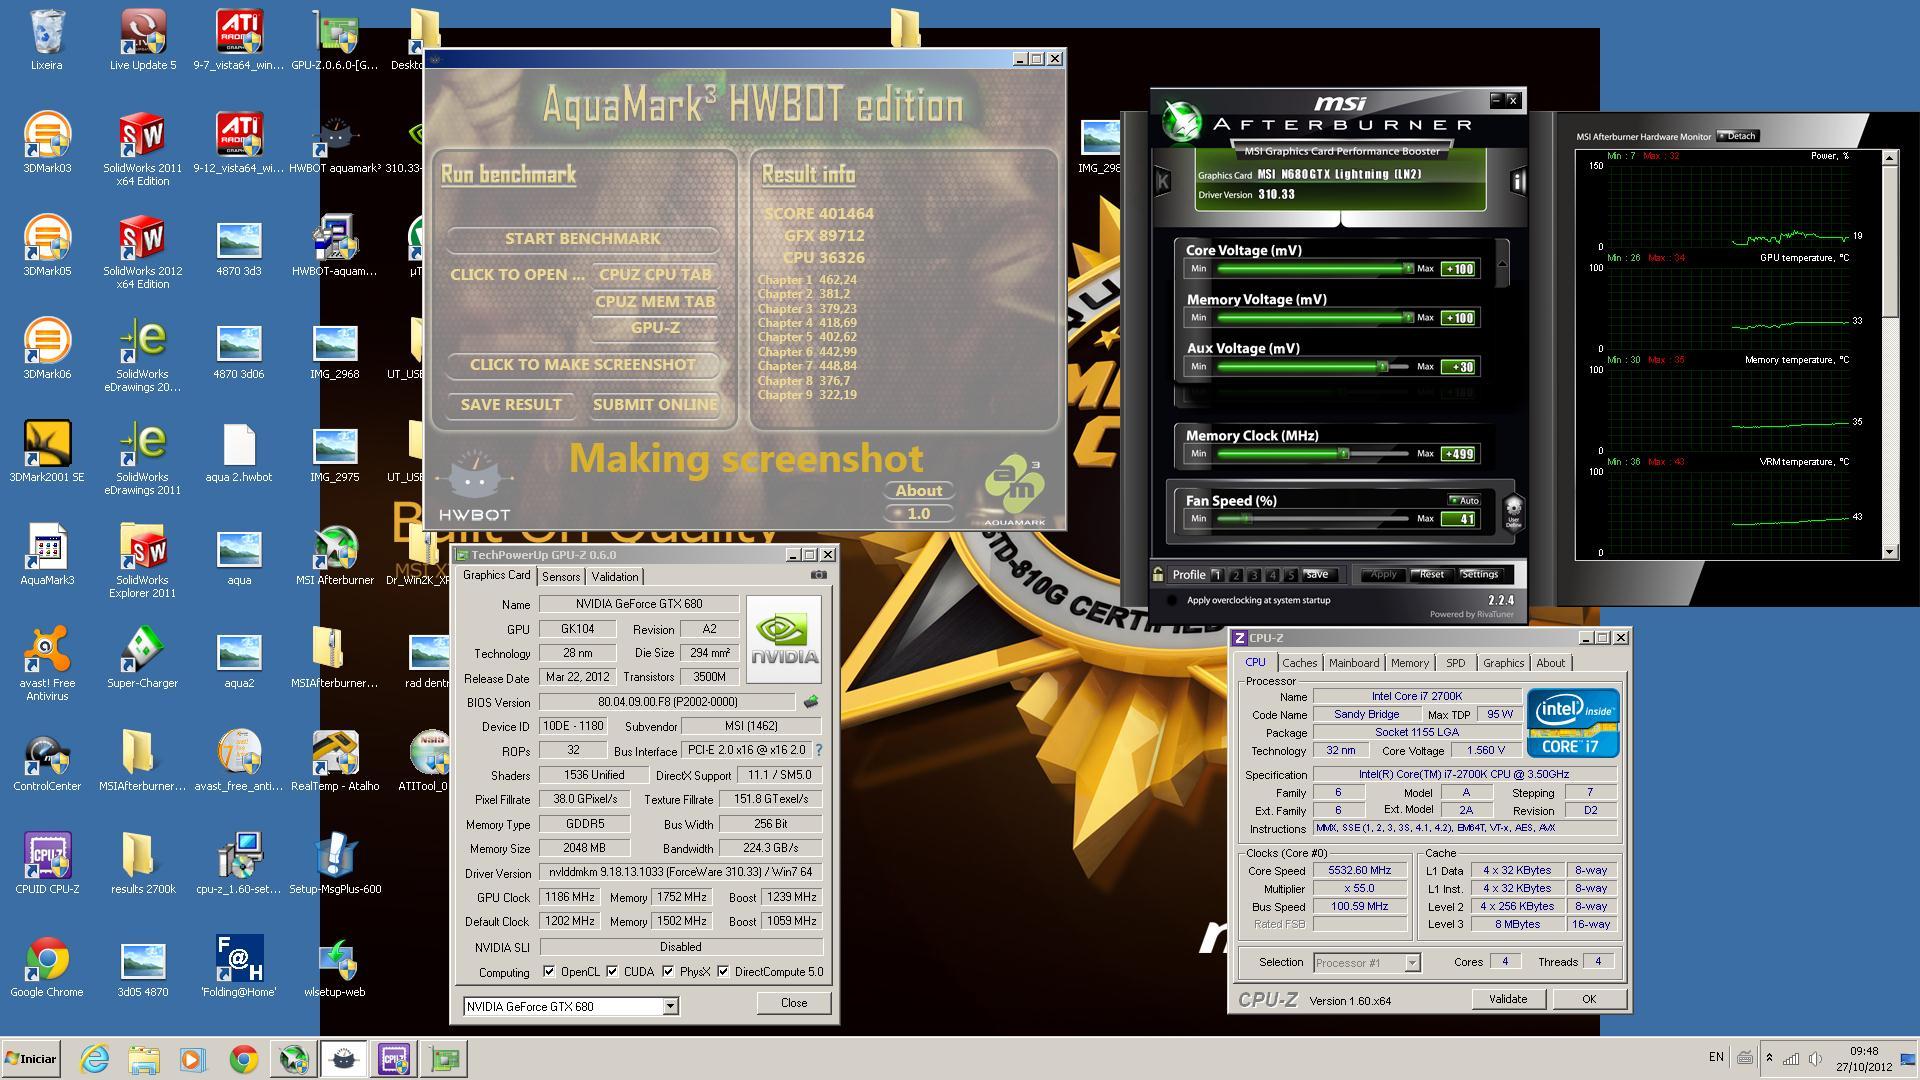Toggle the PhysX checkbox in GPU-Z
Viewport: 1920px width, 1080px height.
coord(667,971)
